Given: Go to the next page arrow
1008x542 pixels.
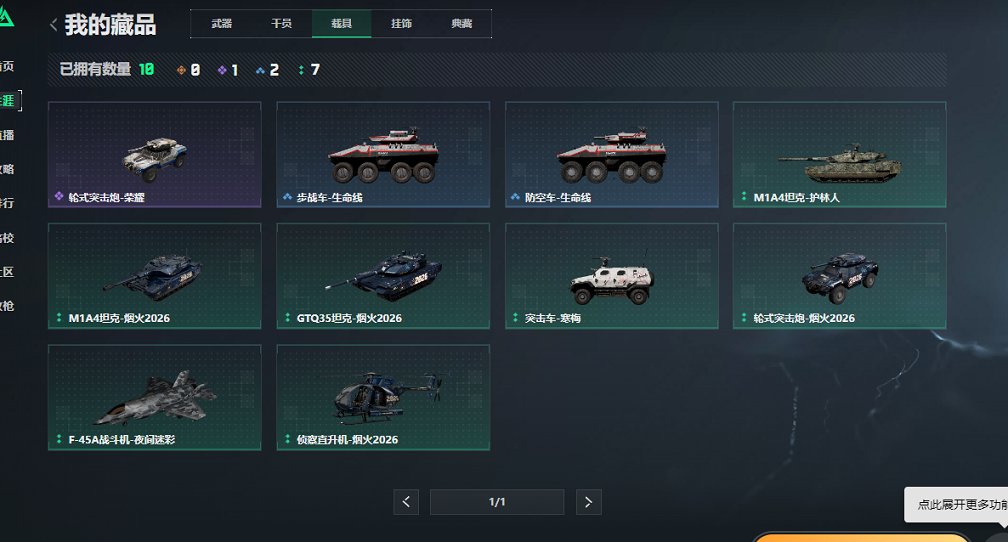Looking at the screenshot, I should coord(588,502).
